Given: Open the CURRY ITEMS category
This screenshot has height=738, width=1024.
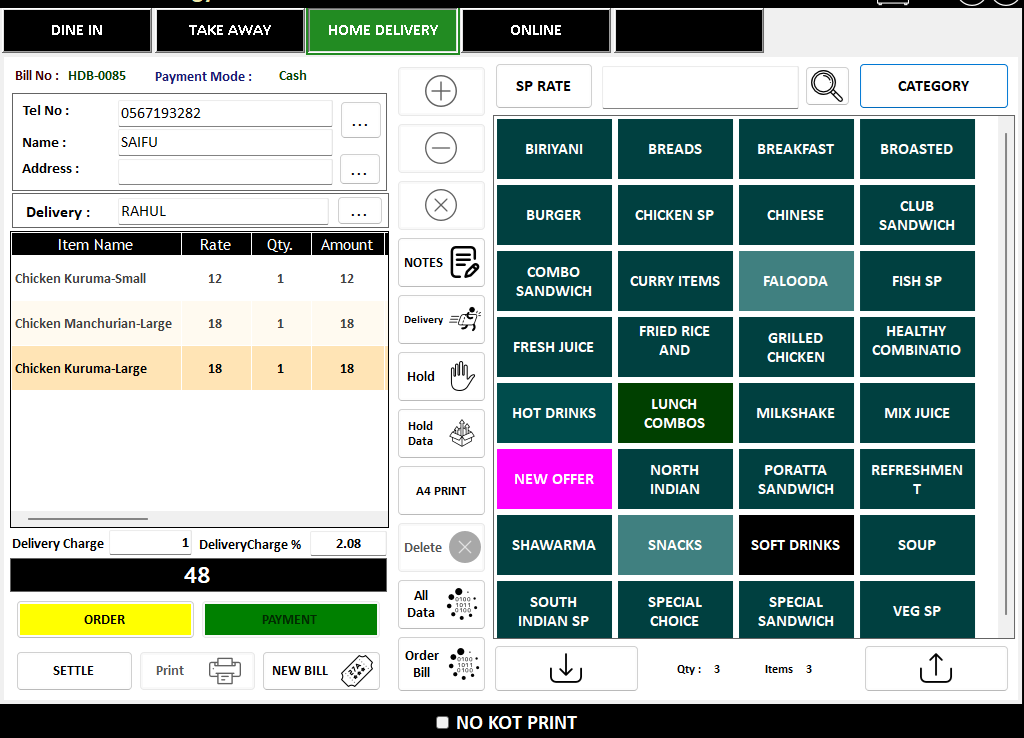Looking at the screenshot, I should click(675, 281).
